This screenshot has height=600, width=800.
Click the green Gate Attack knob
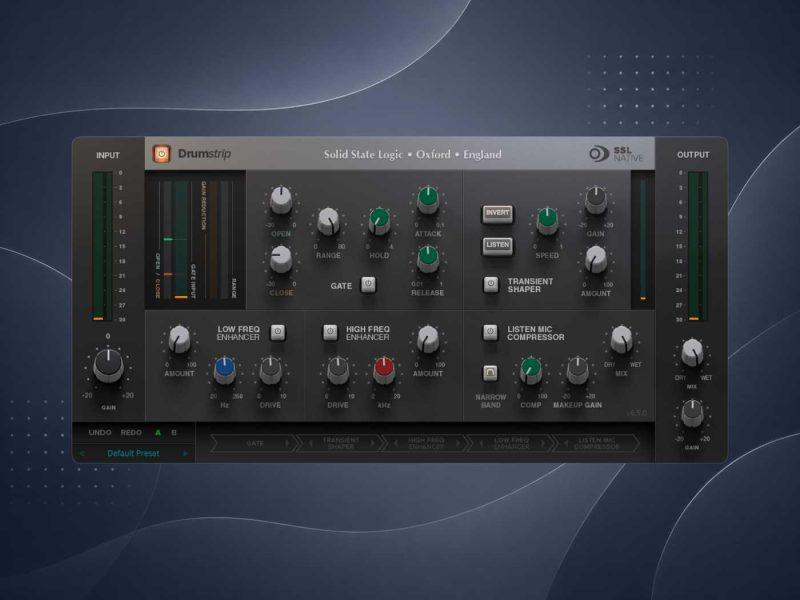(428, 199)
